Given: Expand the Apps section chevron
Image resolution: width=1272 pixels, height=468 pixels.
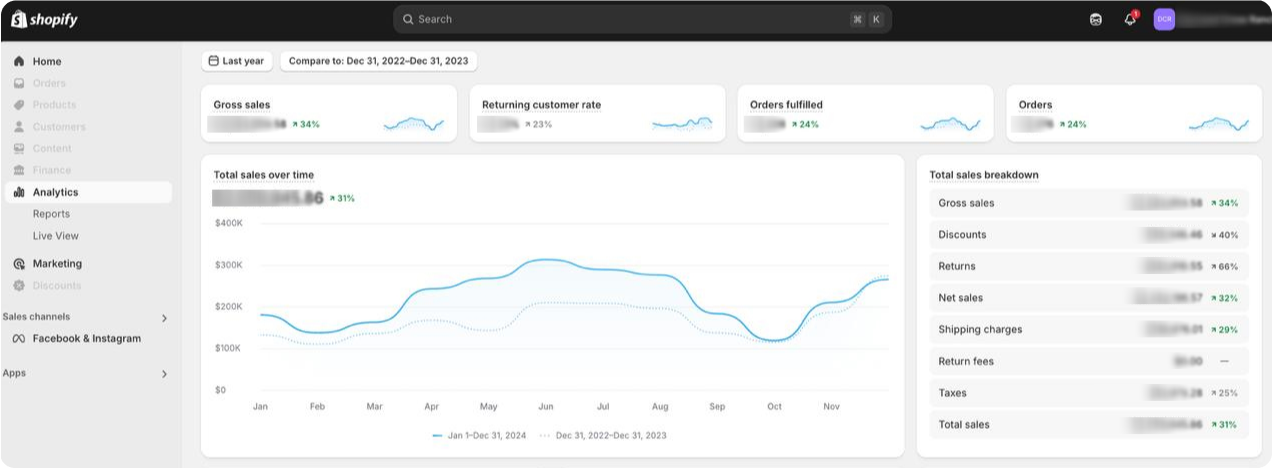Looking at the screenshot, I should (x=165, y=374).
